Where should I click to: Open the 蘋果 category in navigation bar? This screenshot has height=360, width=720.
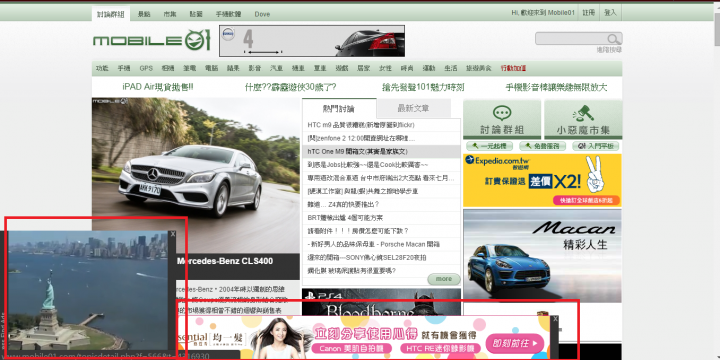coord(233,68)
